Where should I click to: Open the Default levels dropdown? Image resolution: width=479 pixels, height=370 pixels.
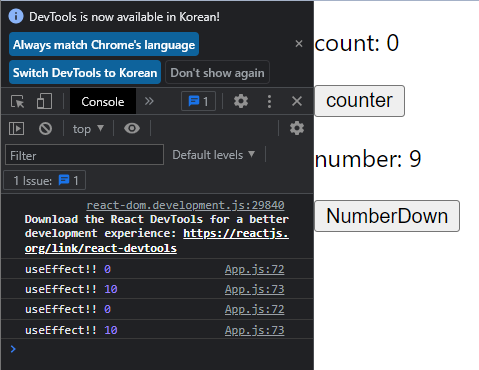point(214,155)
